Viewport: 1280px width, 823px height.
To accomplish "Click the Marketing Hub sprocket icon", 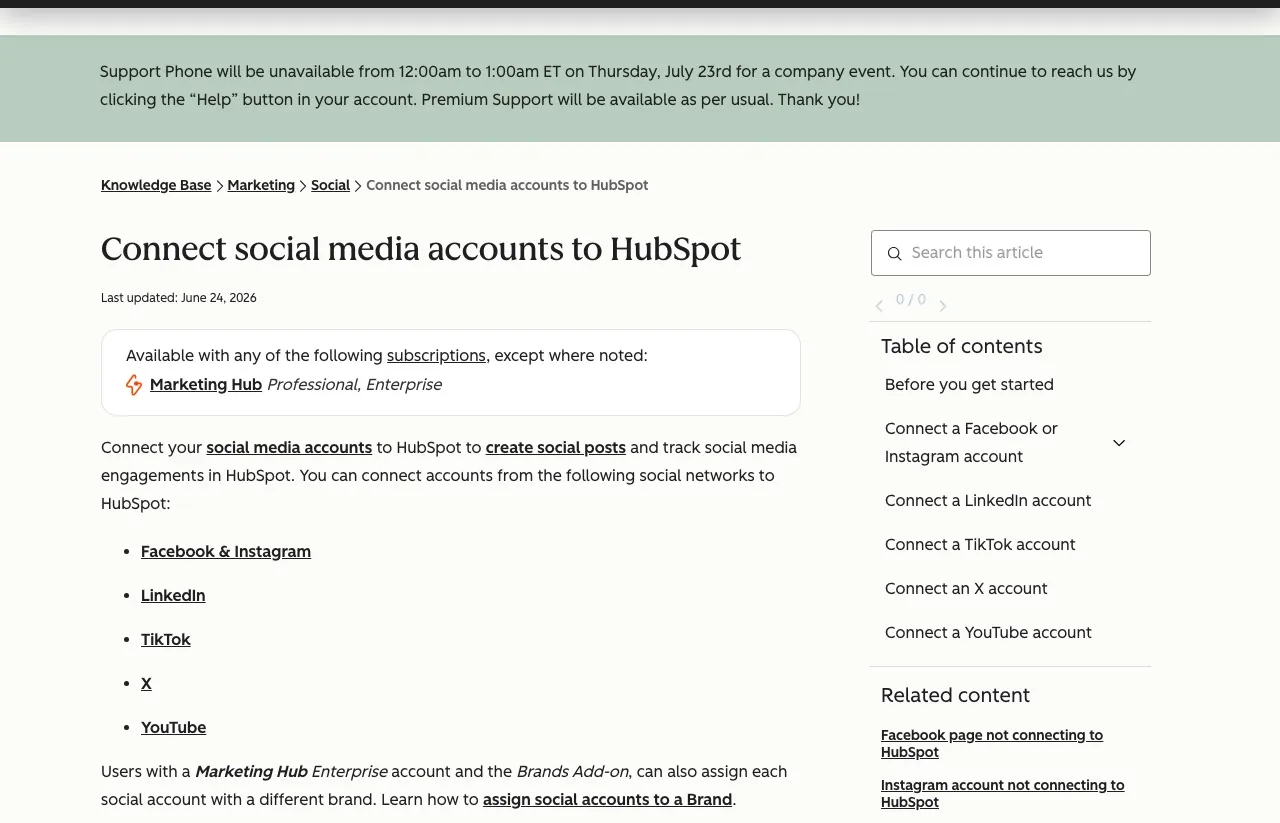I will (x=134, y=385).
